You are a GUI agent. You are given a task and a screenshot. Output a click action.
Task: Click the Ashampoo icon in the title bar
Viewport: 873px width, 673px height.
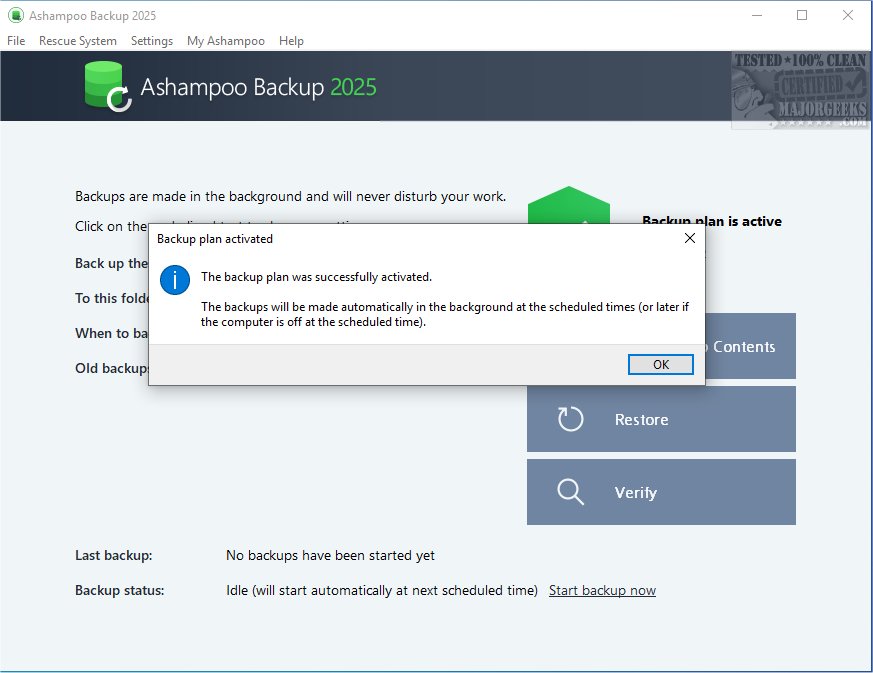pyautogui.click(x=16, y=16)
